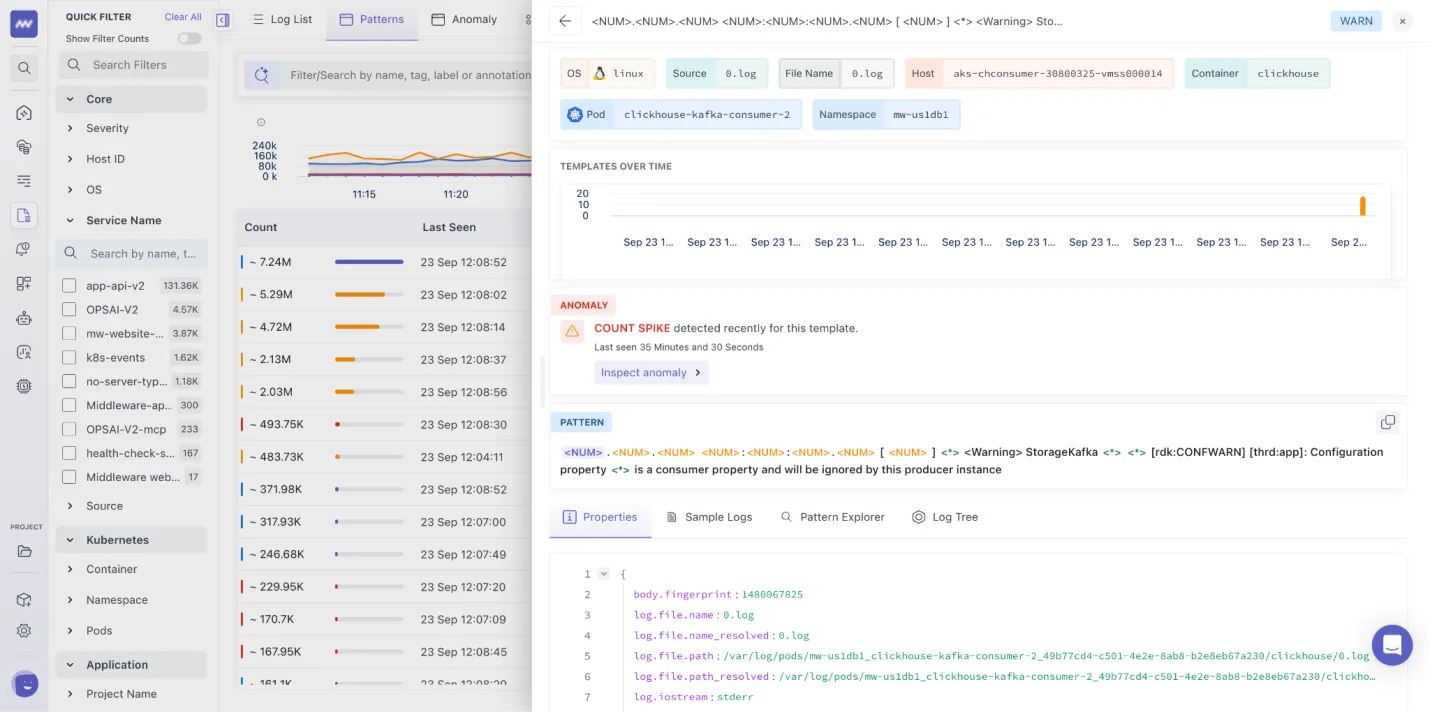Image resolution: width=1430 pixels, height=712 pixels.
Task: Switch to the Patterns tab
Action: coord(372,19)
